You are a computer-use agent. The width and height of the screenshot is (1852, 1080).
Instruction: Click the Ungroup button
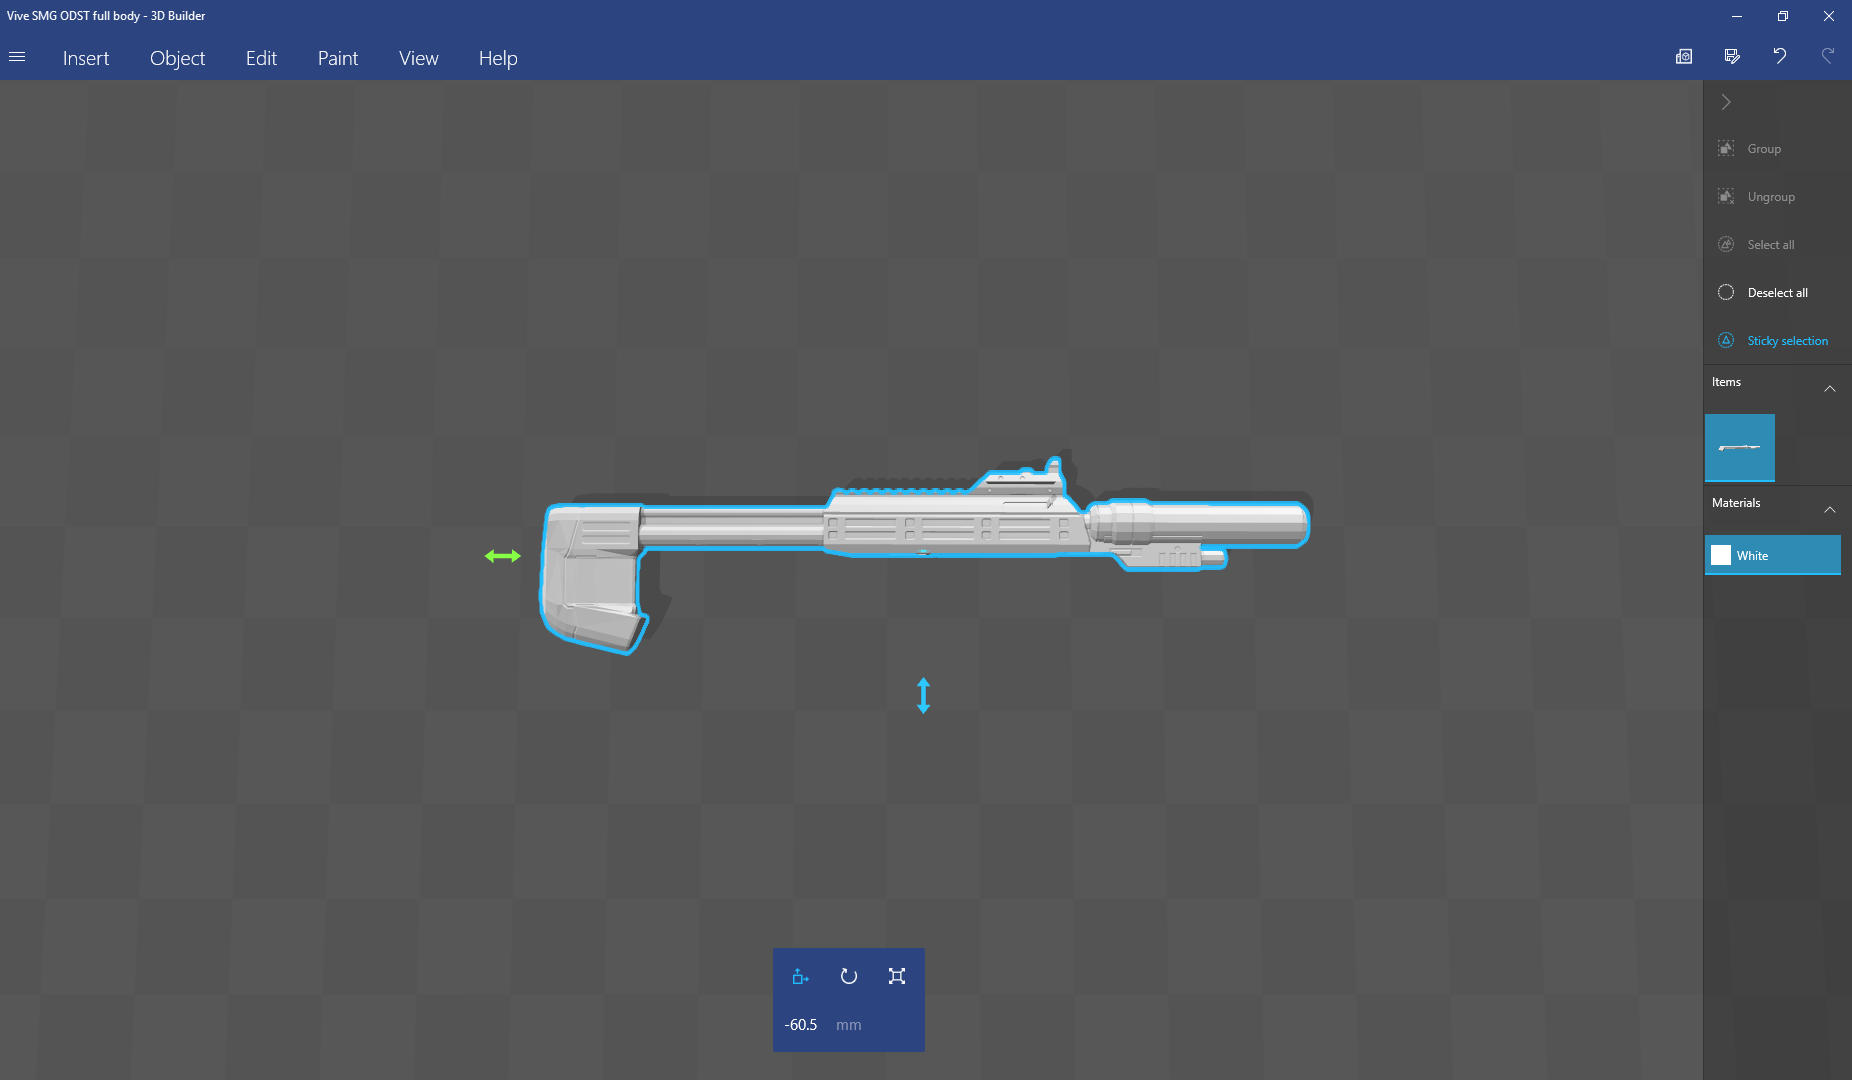coord(1771,197)
